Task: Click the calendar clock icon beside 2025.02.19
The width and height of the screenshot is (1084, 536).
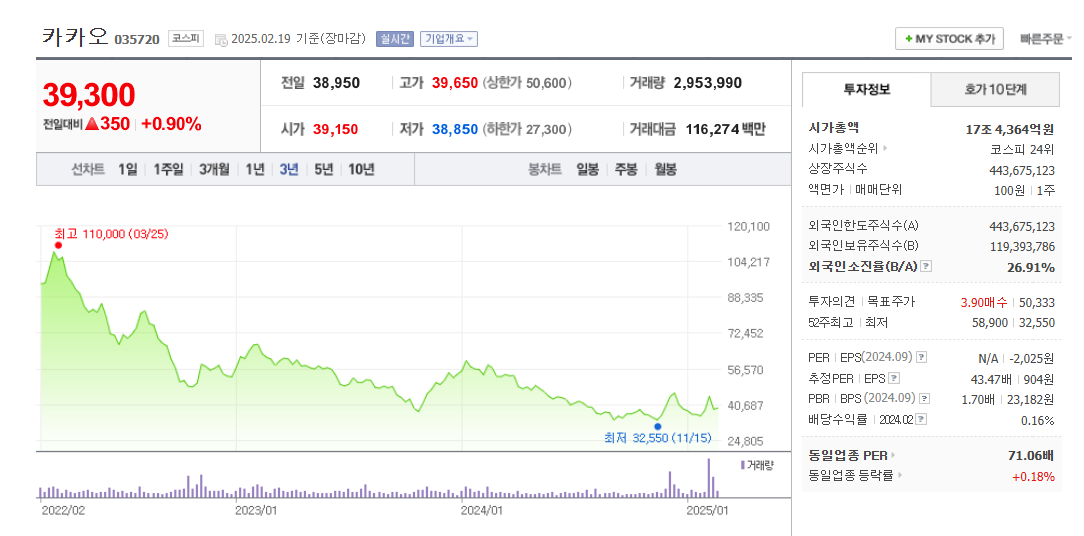Action: pos(221,40)
